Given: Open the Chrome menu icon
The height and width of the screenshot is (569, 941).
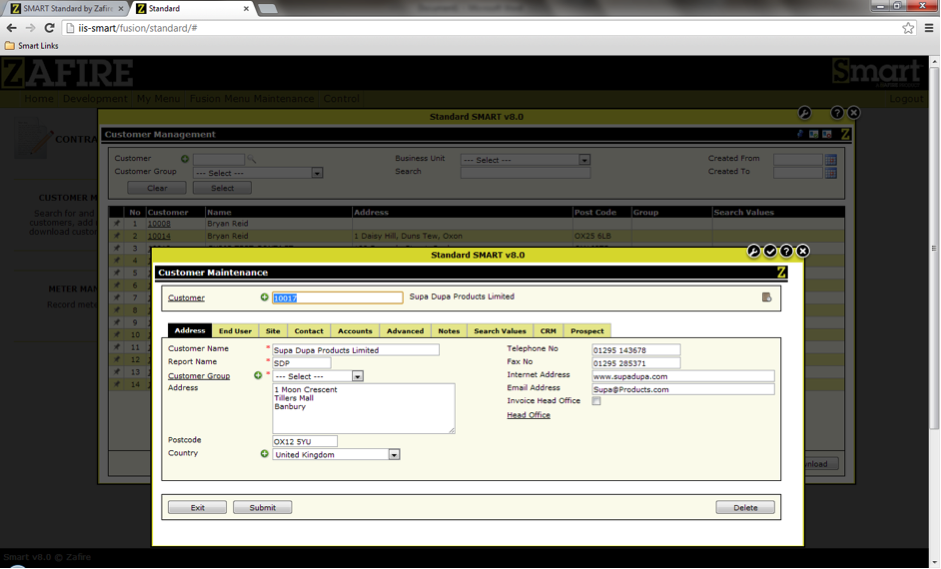Looking at the screenshot, I should point(928,28).
